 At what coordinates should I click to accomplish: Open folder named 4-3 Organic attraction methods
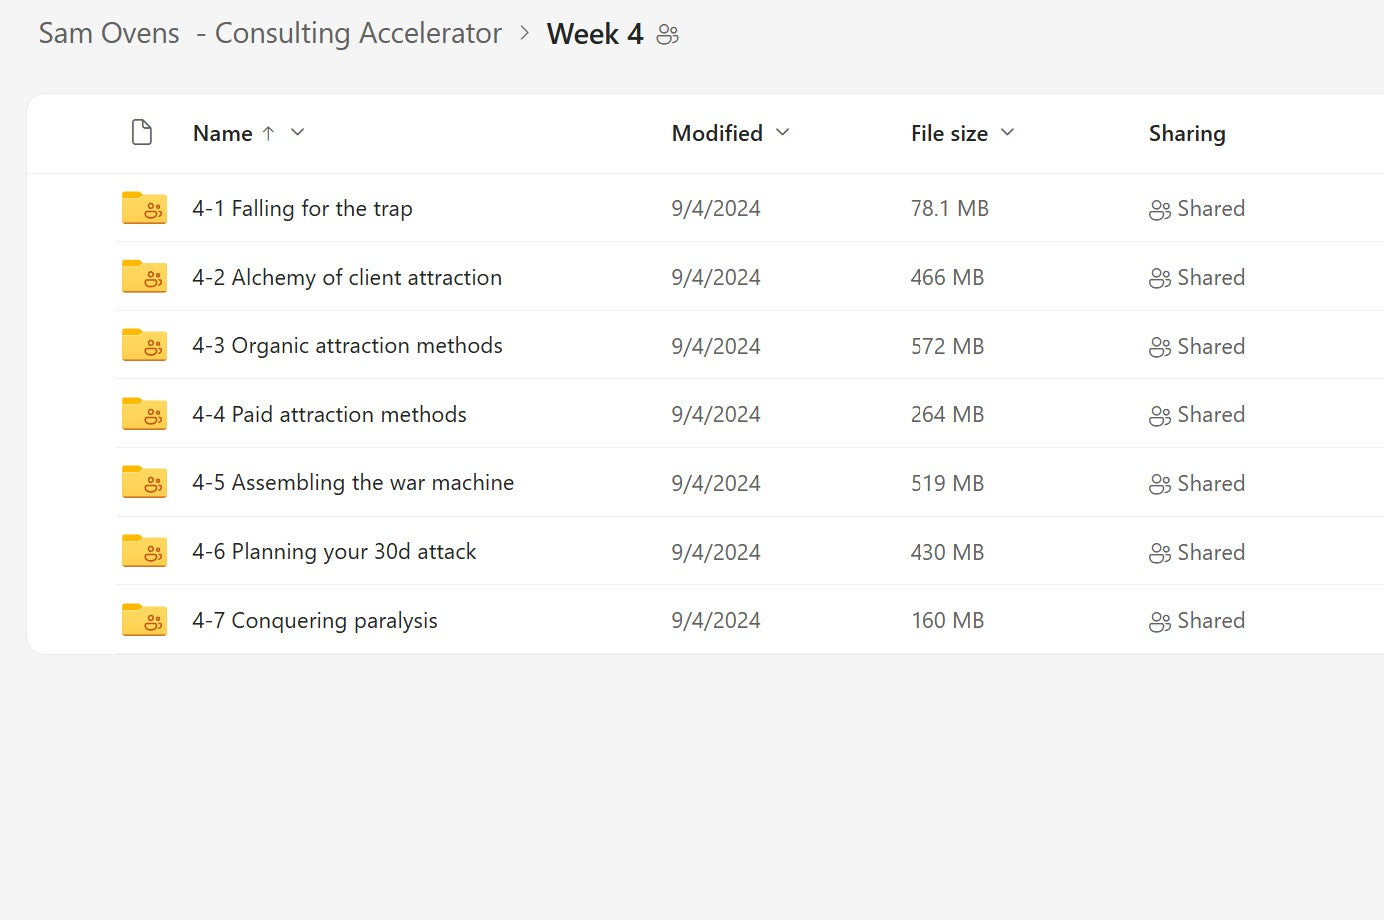347,345
